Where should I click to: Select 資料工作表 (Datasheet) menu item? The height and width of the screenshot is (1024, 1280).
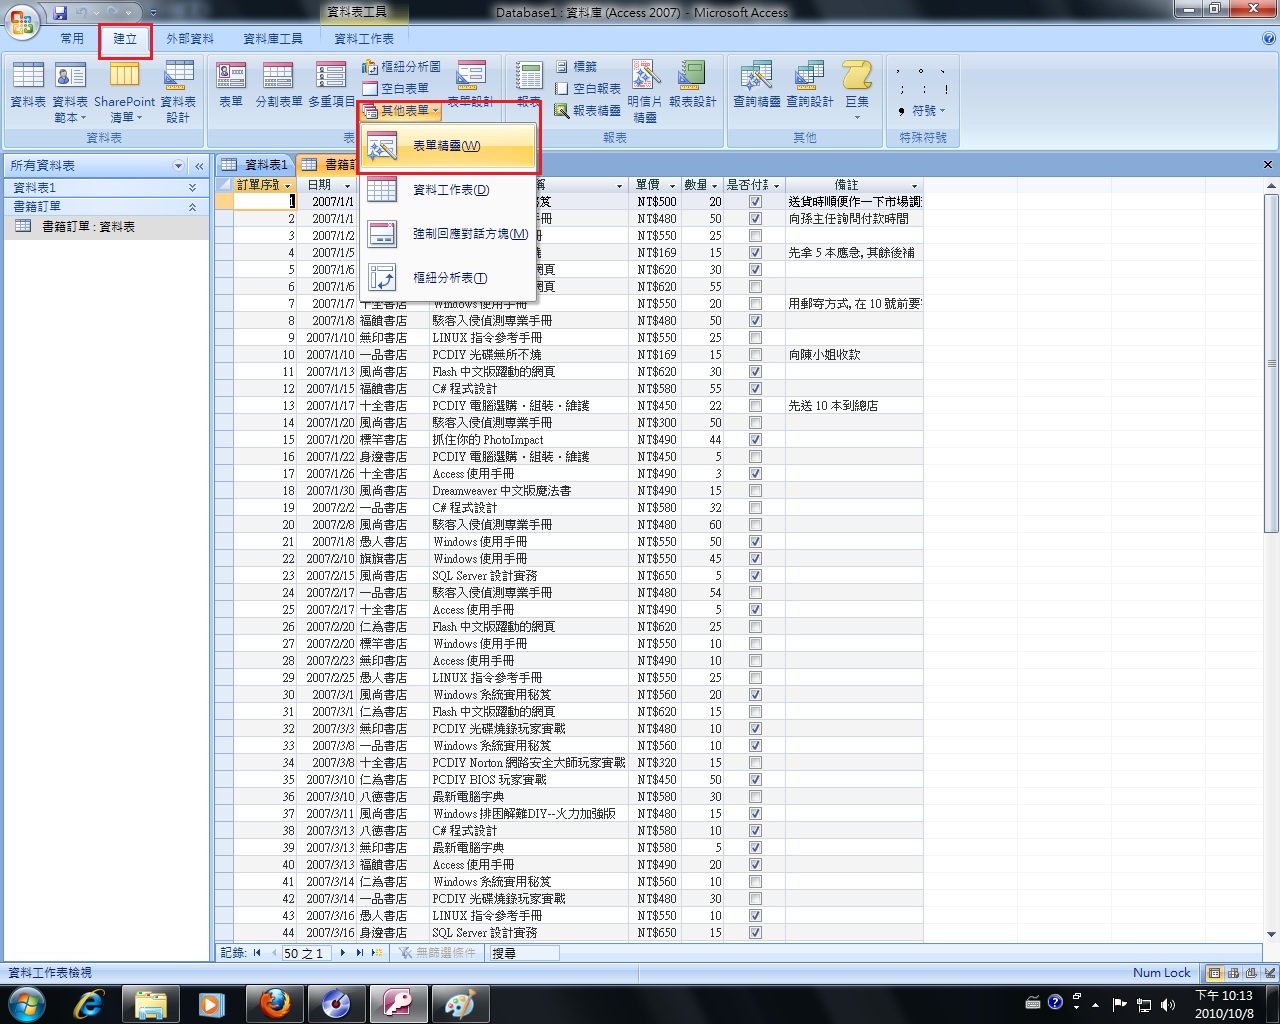tap(449, 189)
